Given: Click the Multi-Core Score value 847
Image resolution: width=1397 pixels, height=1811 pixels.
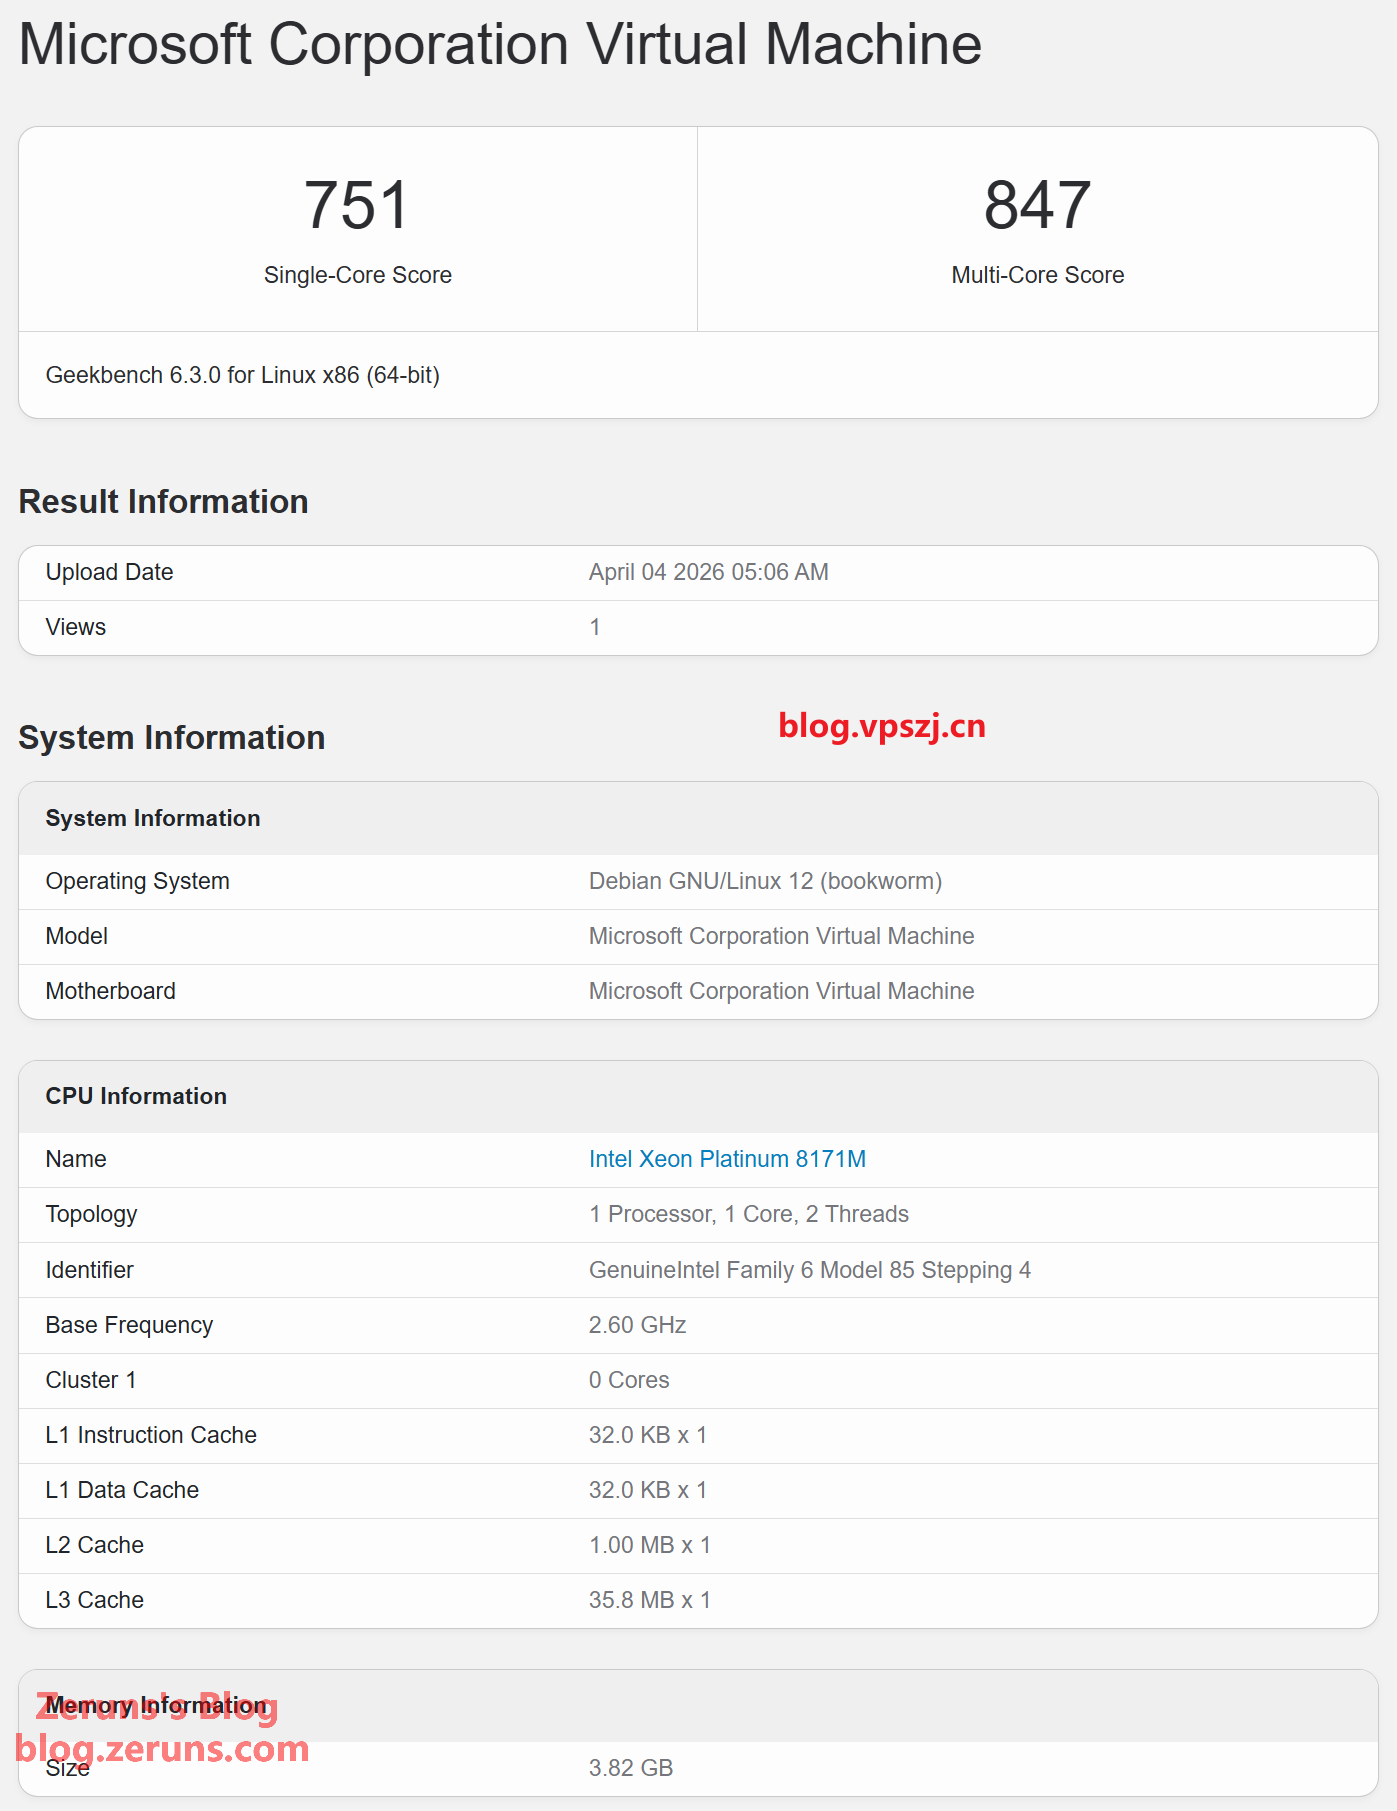Looking at the screenshot, I should [x=1037, y=206].
